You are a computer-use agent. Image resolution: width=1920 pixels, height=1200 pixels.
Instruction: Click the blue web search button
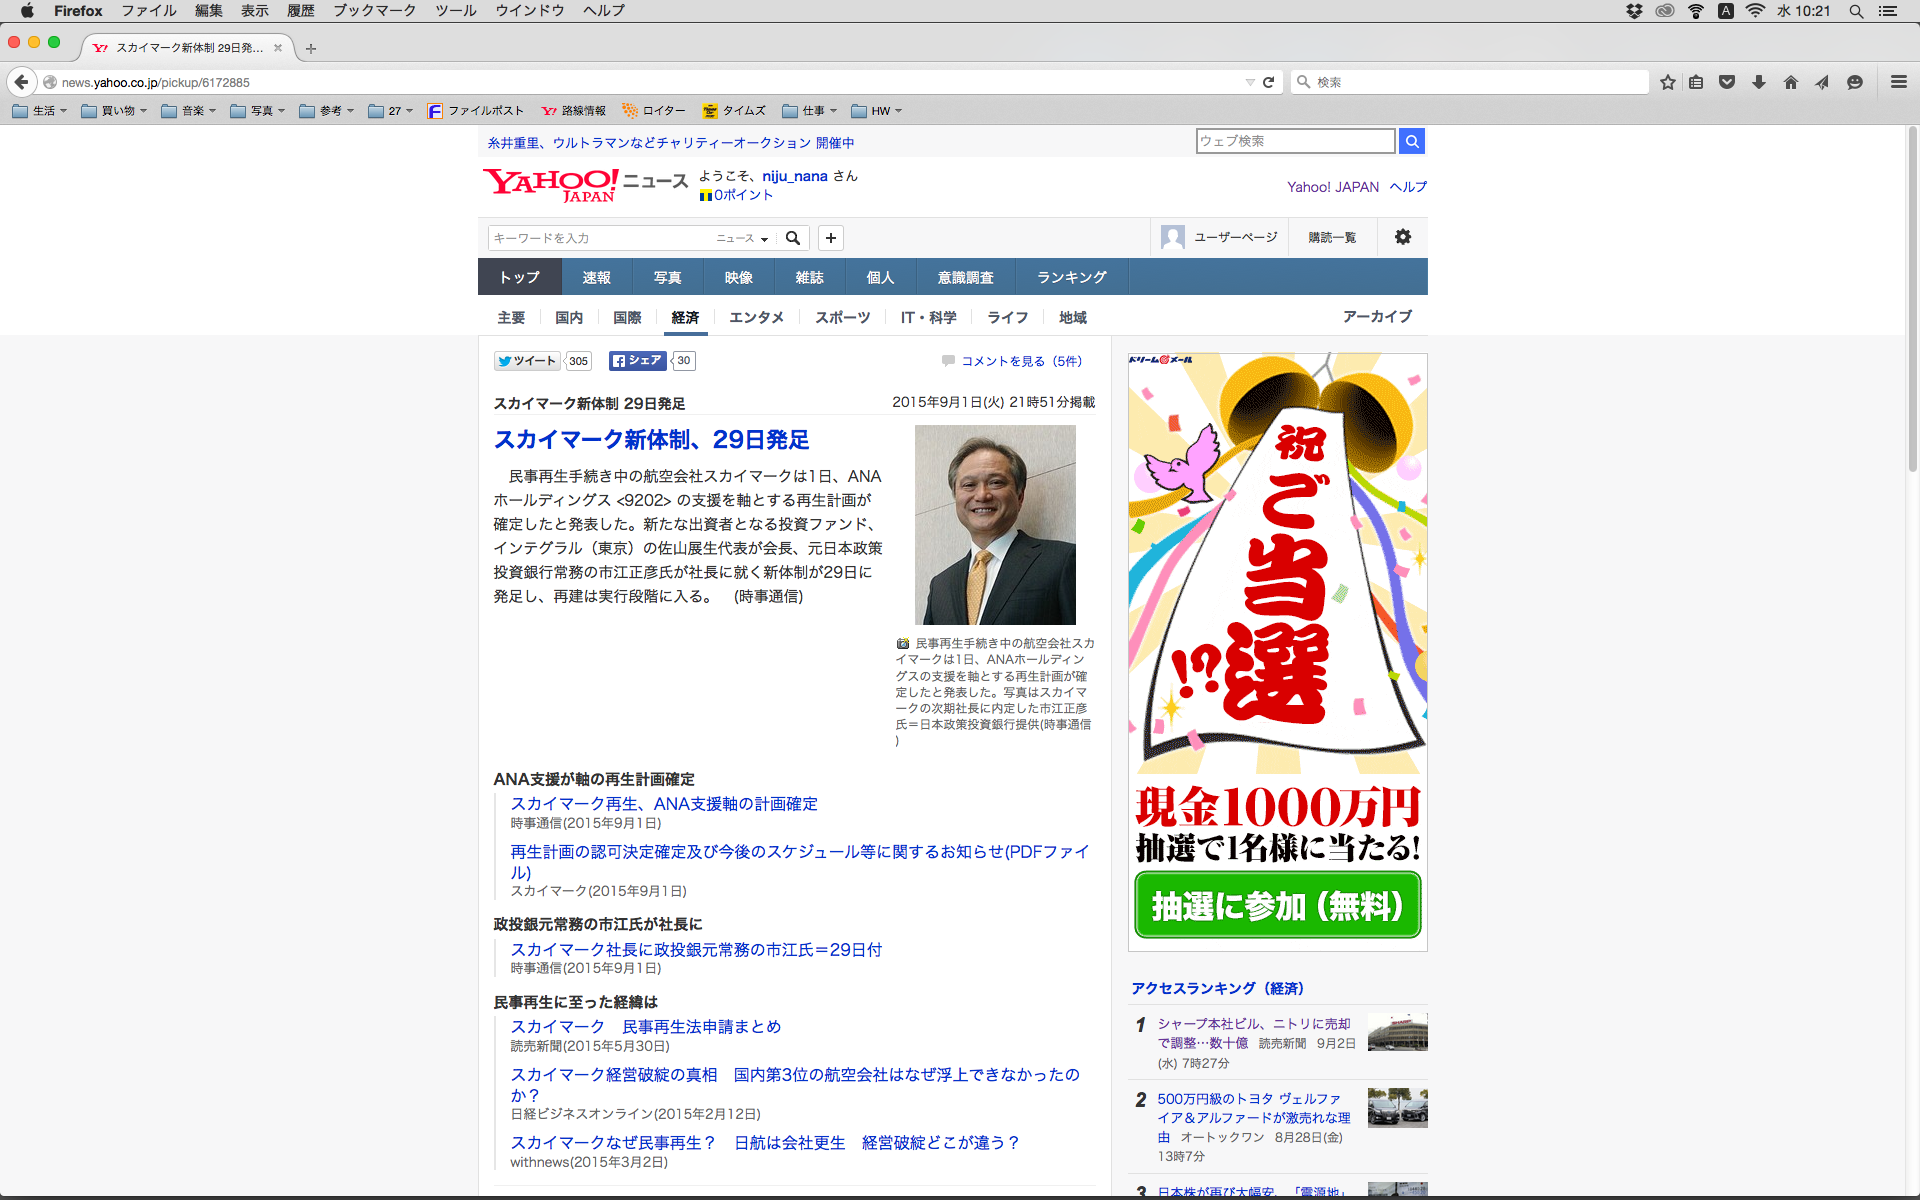(1411, 141)
